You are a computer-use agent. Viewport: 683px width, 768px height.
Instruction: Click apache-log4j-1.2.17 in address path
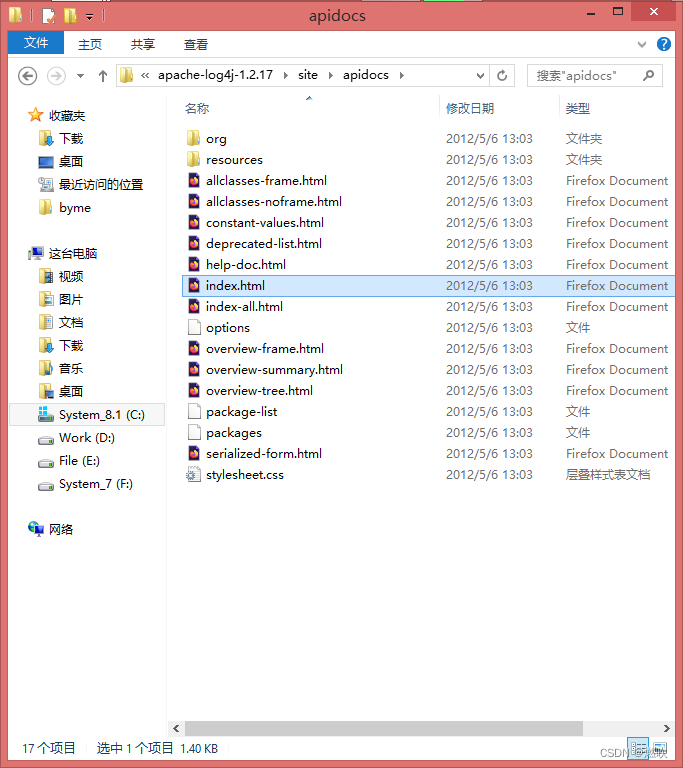[216, 75]
